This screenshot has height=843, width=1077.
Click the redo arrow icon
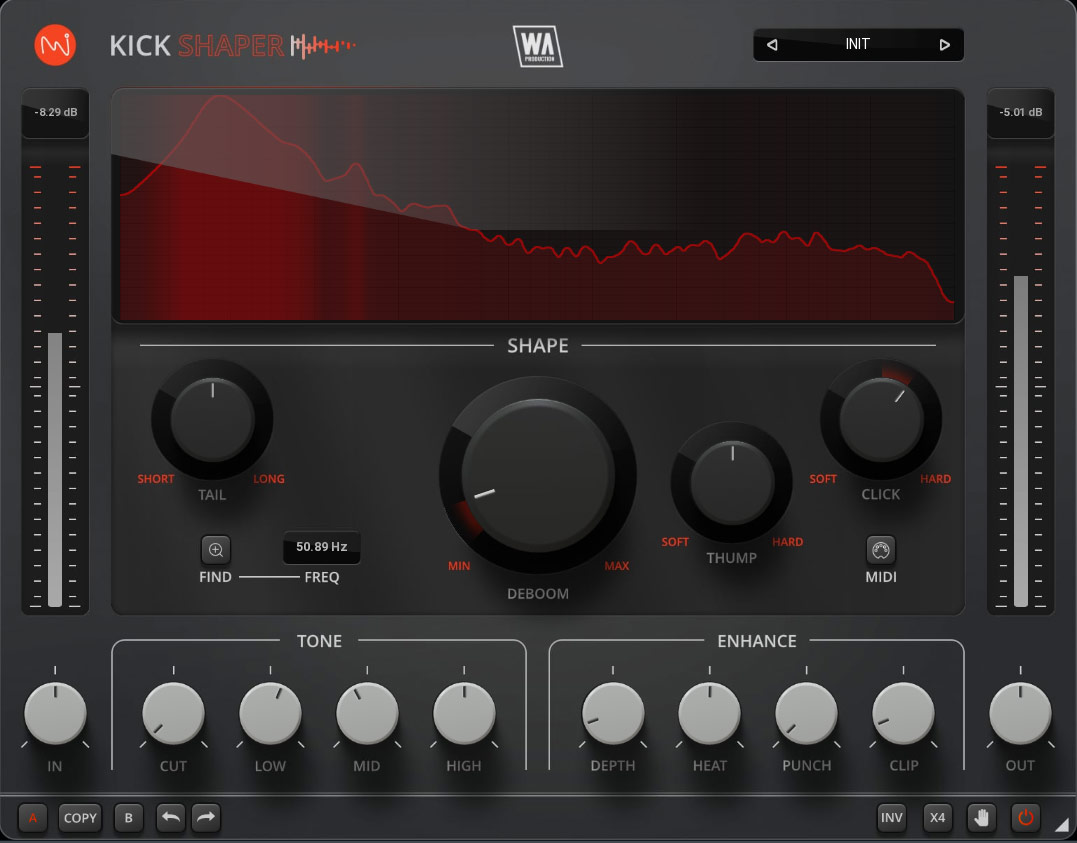coord(205,818)
